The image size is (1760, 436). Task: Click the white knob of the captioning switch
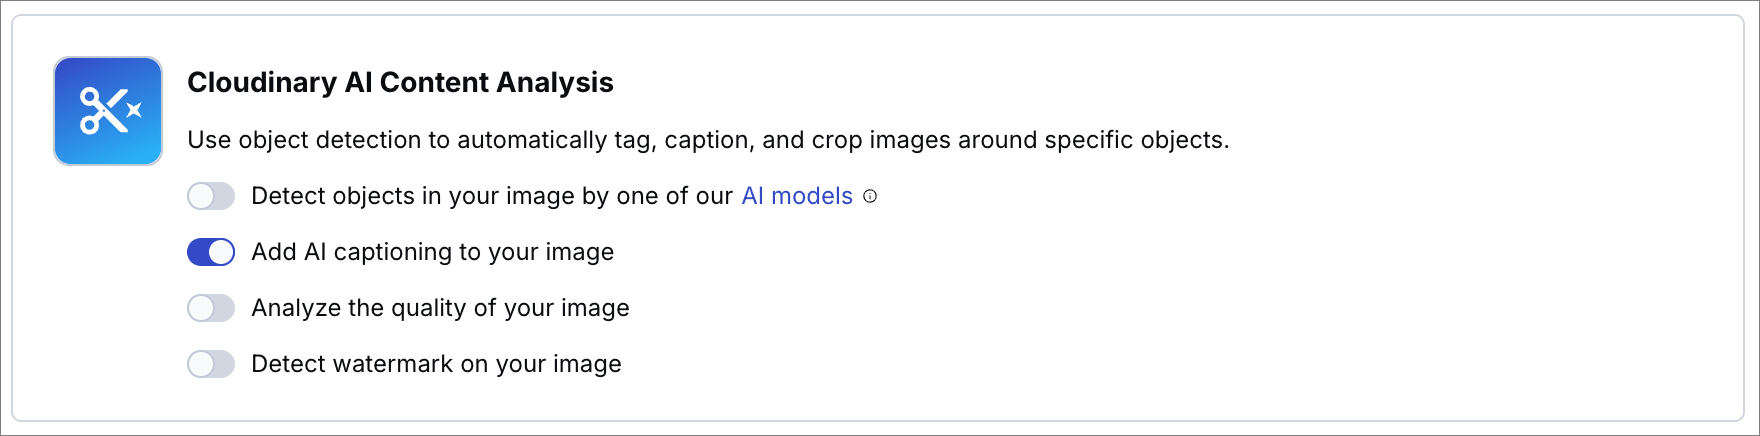[x=221, y=252]
